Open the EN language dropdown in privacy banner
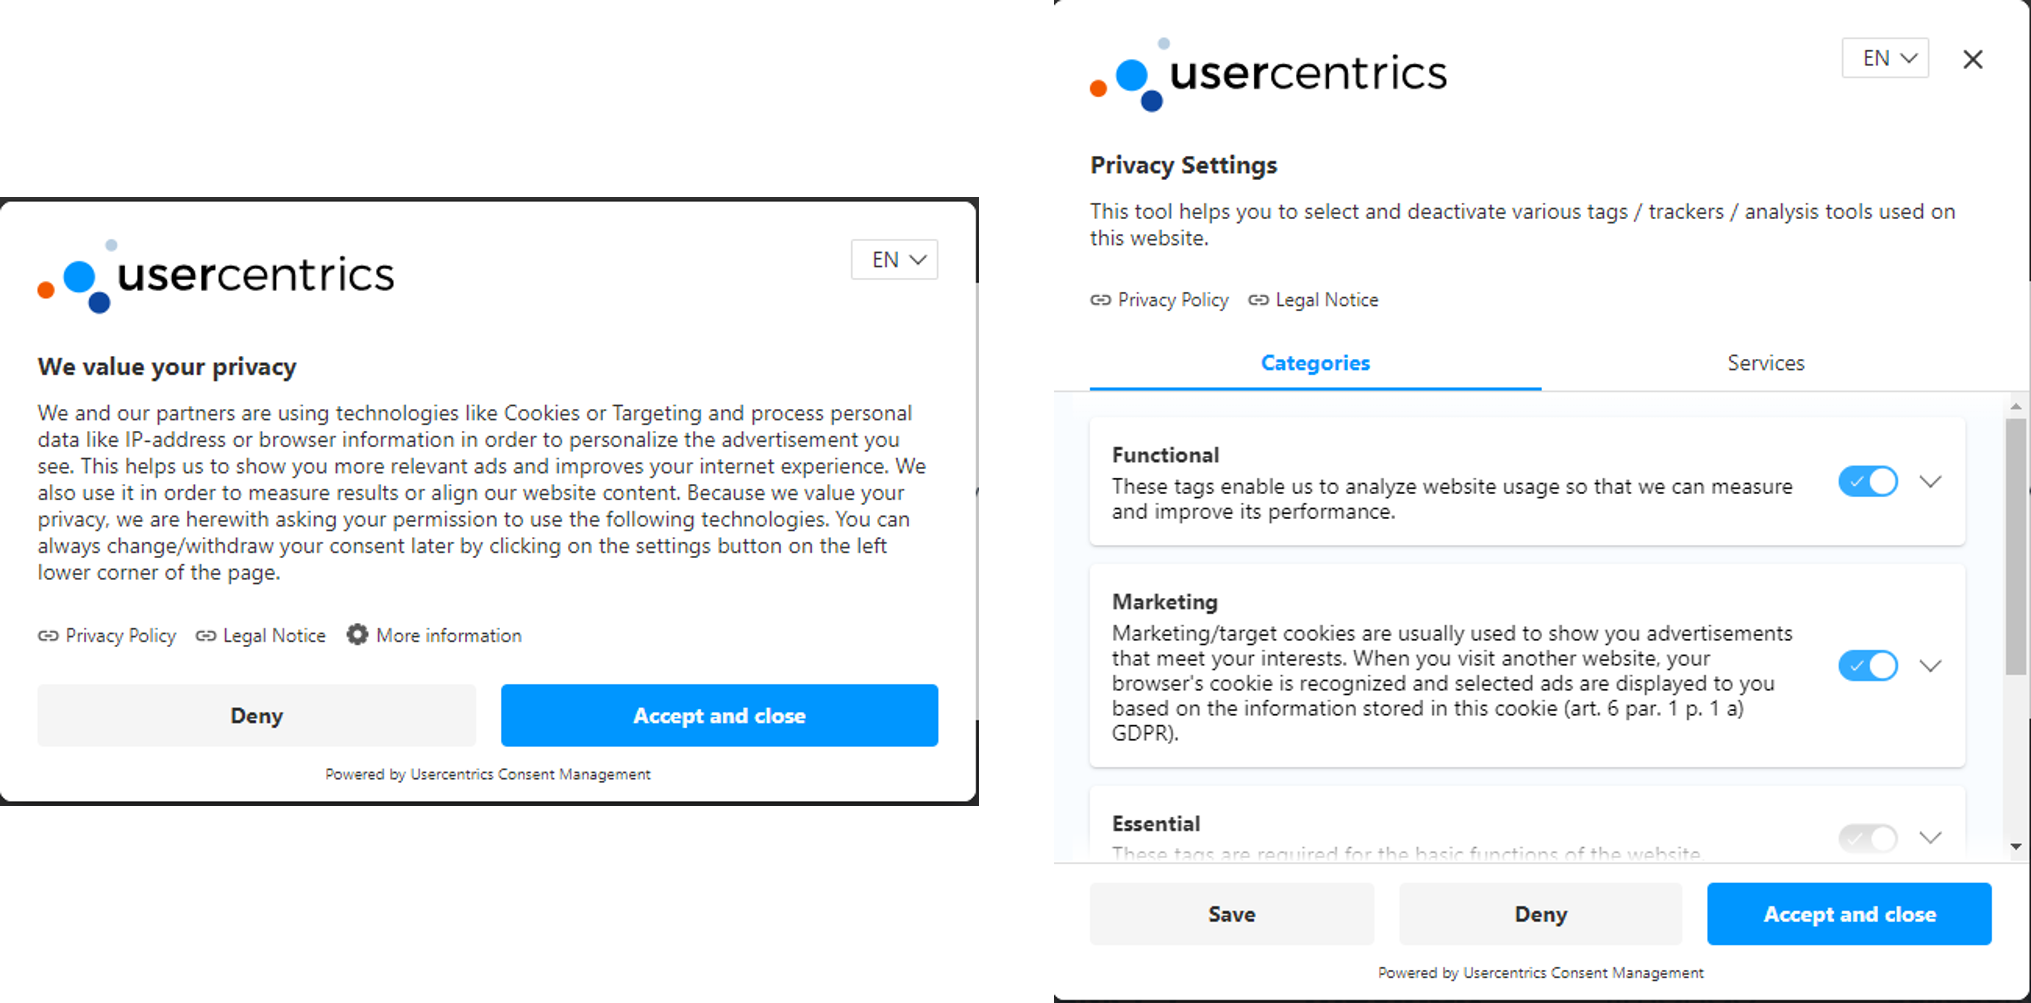 (894, 260)
